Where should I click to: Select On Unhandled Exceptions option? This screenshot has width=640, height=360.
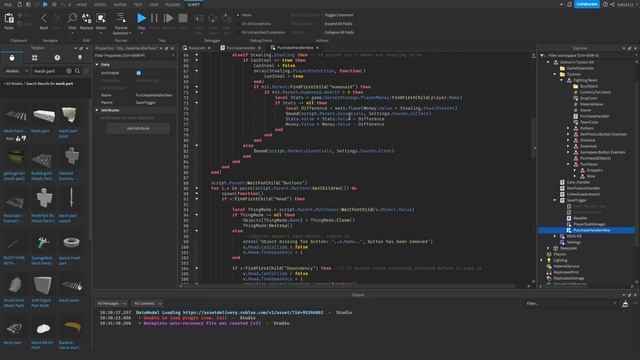tap(263, 32)
